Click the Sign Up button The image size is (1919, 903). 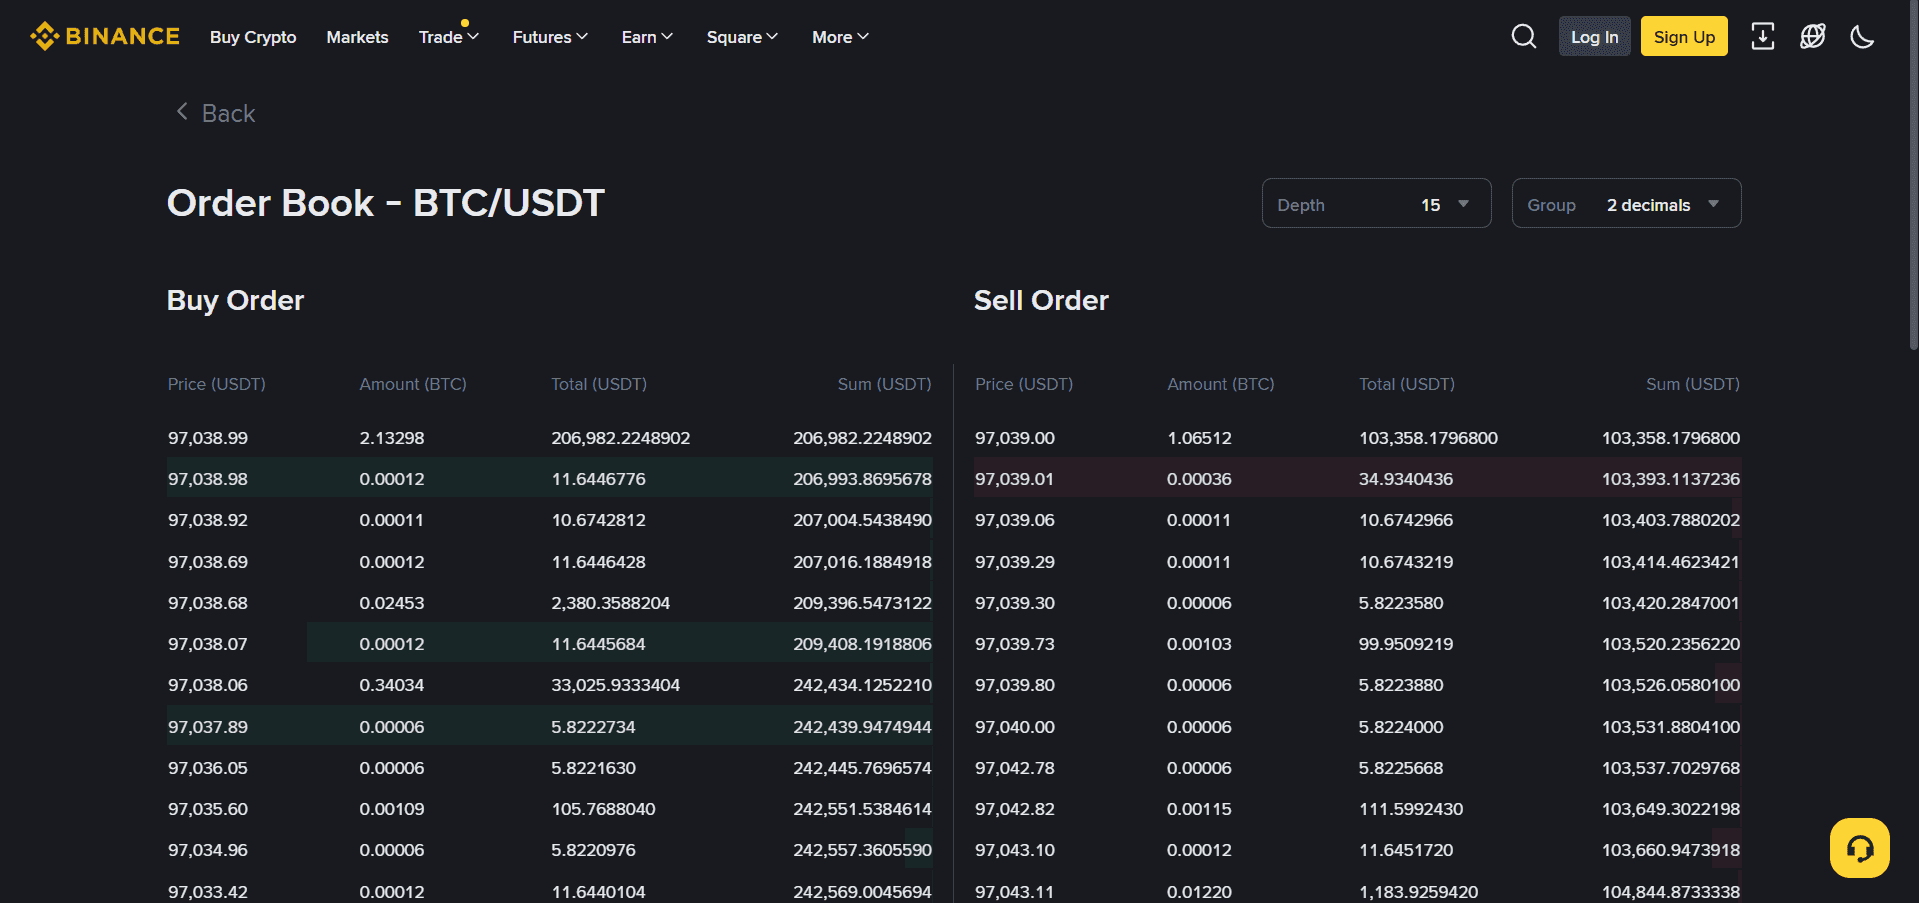point(1683,36)
